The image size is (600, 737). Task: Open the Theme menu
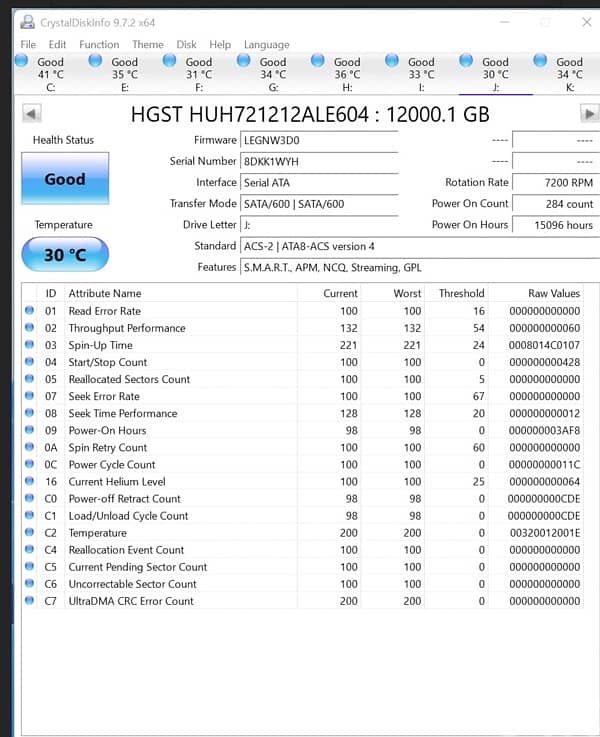point(148,45)
